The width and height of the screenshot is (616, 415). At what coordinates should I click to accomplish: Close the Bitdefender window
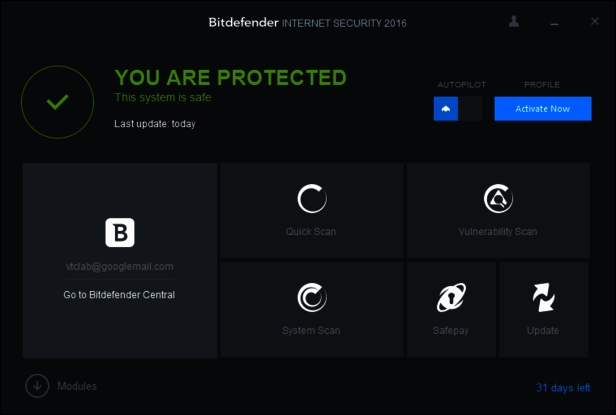tap(592, 21)
